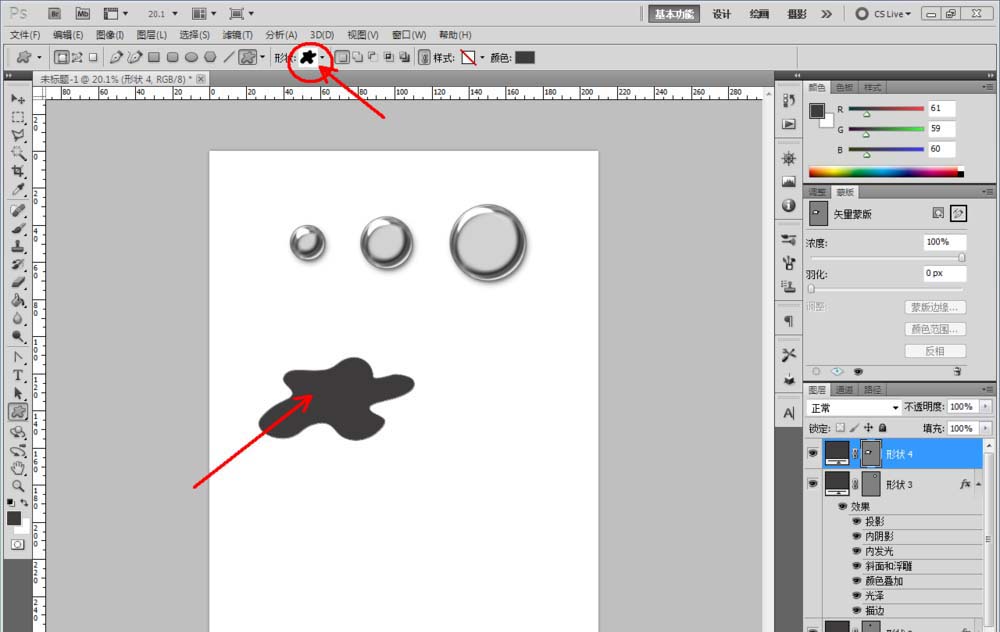The height and width of the screenshot is (632, 1000).
Task: Open the 滤镜(T) menu
Action: point(237,34)
